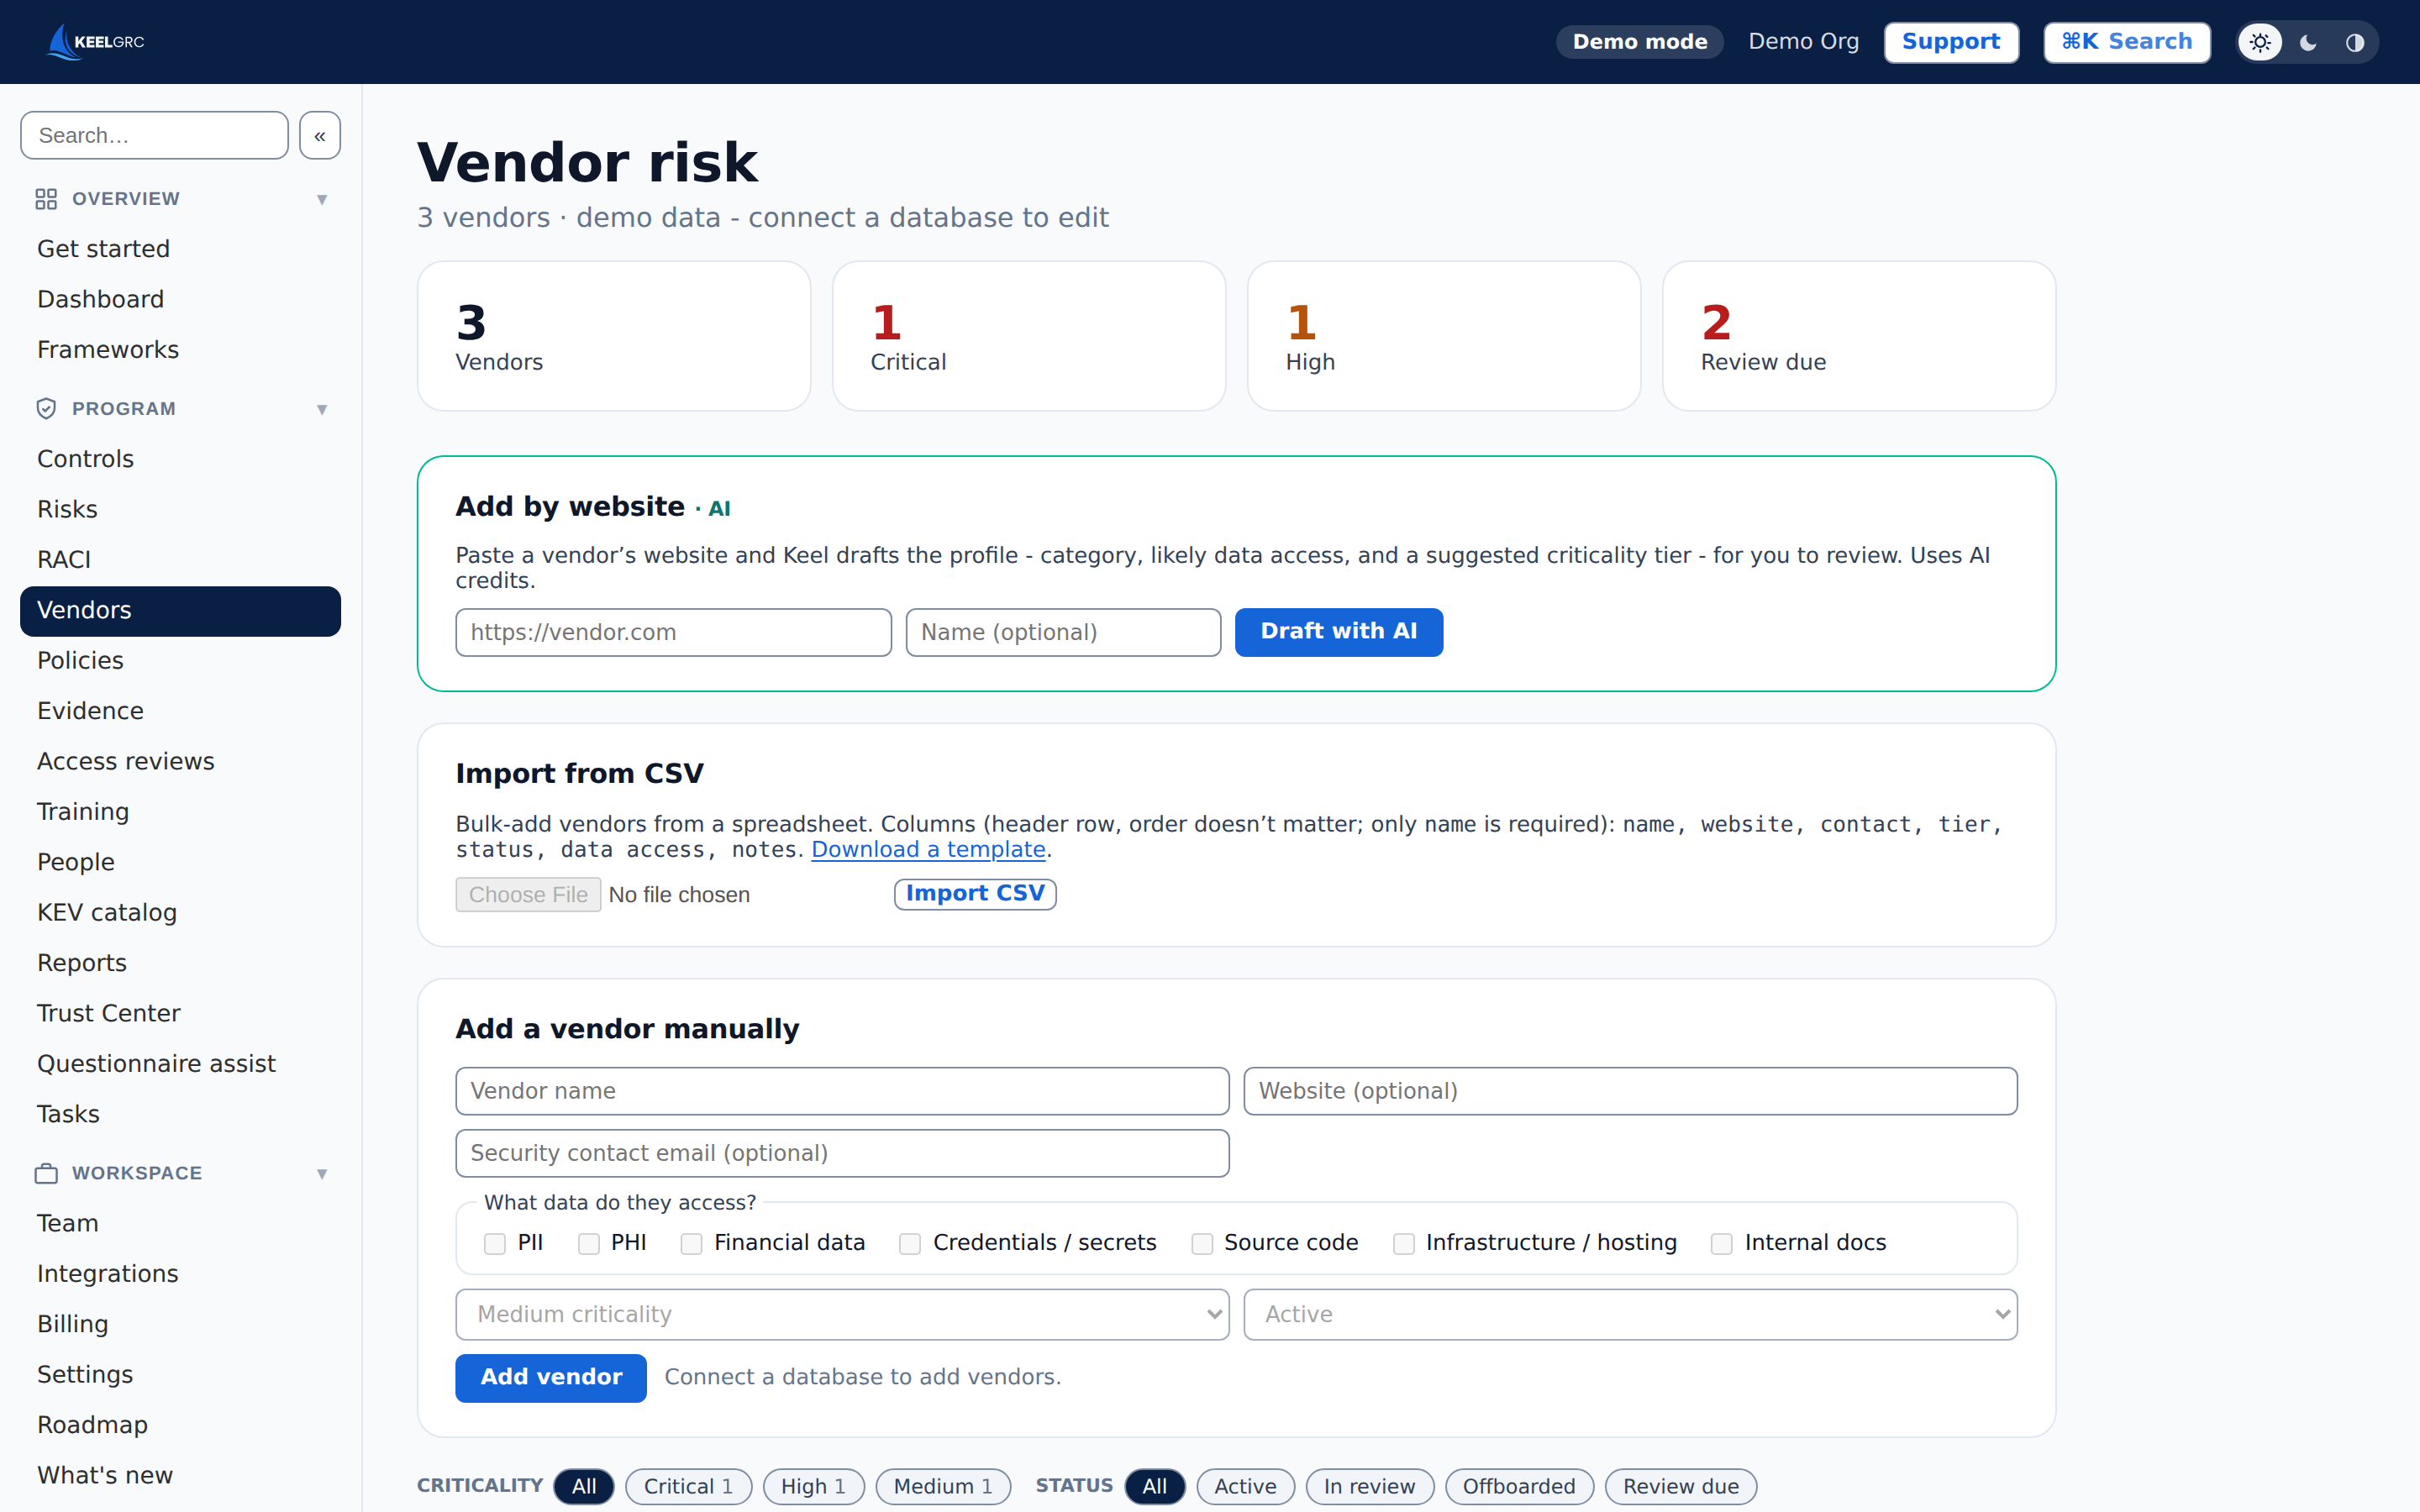
Task: Focus Security contact email field
Action: tap(842, 1153)
